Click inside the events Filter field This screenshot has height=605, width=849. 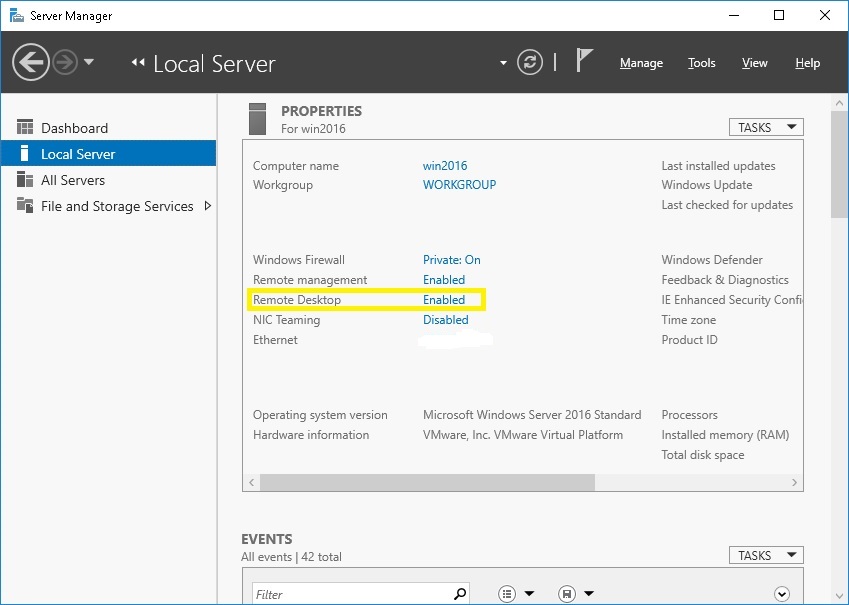click(x=352, y=594)
